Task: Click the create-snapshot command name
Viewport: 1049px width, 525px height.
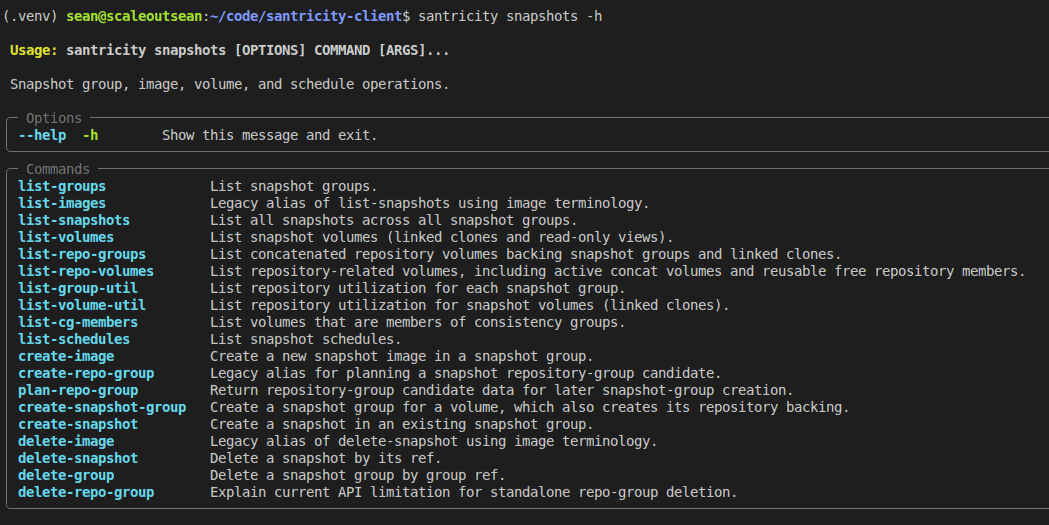Action: pyautogui.click(x=78, y=425)
